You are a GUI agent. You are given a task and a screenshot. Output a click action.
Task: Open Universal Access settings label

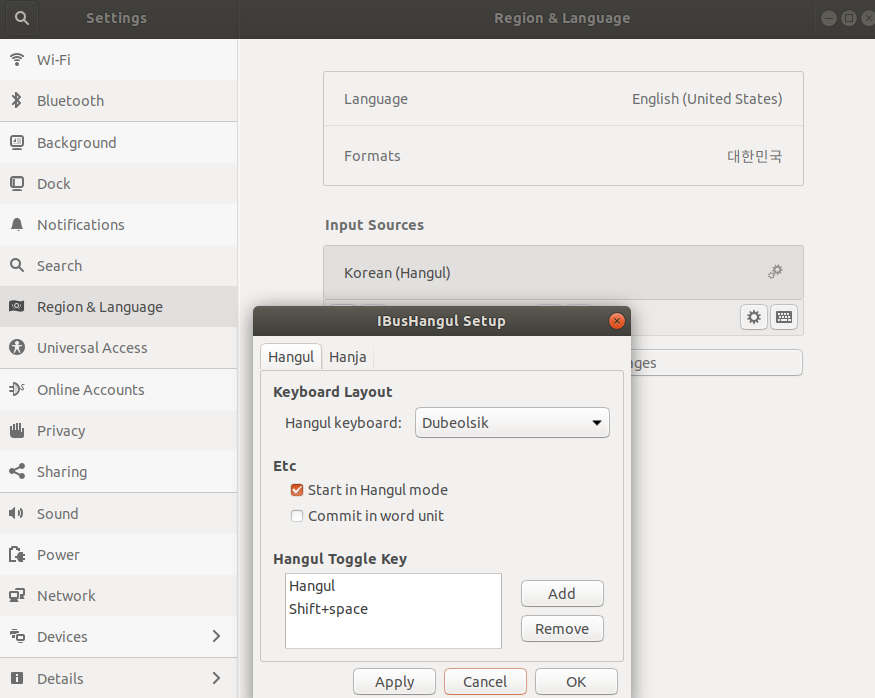pos(92,348)
